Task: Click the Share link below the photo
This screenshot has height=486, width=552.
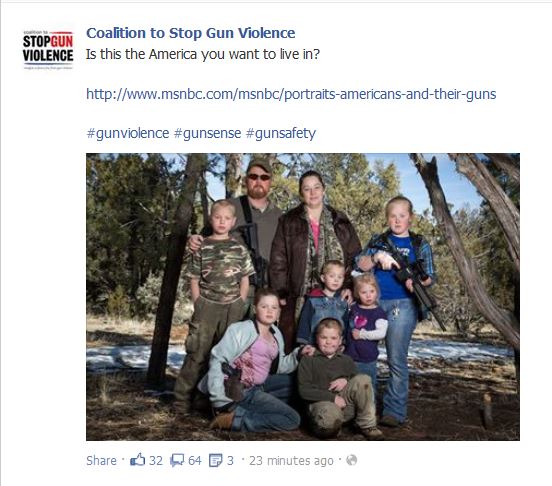Action: tap(101, 460)
